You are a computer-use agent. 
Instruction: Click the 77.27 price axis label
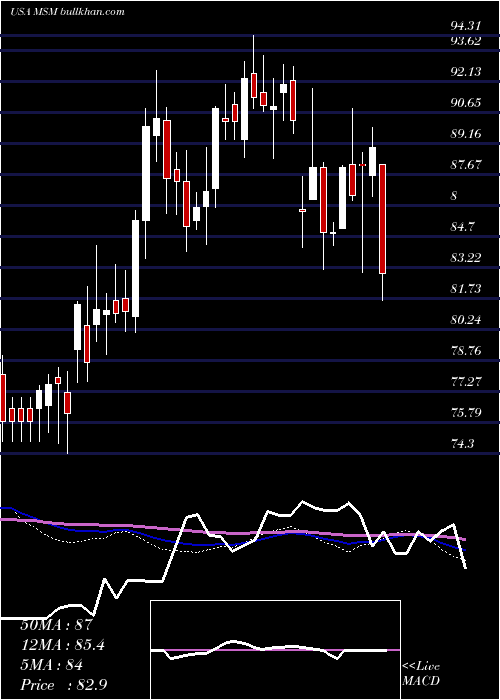pos(466,382)
